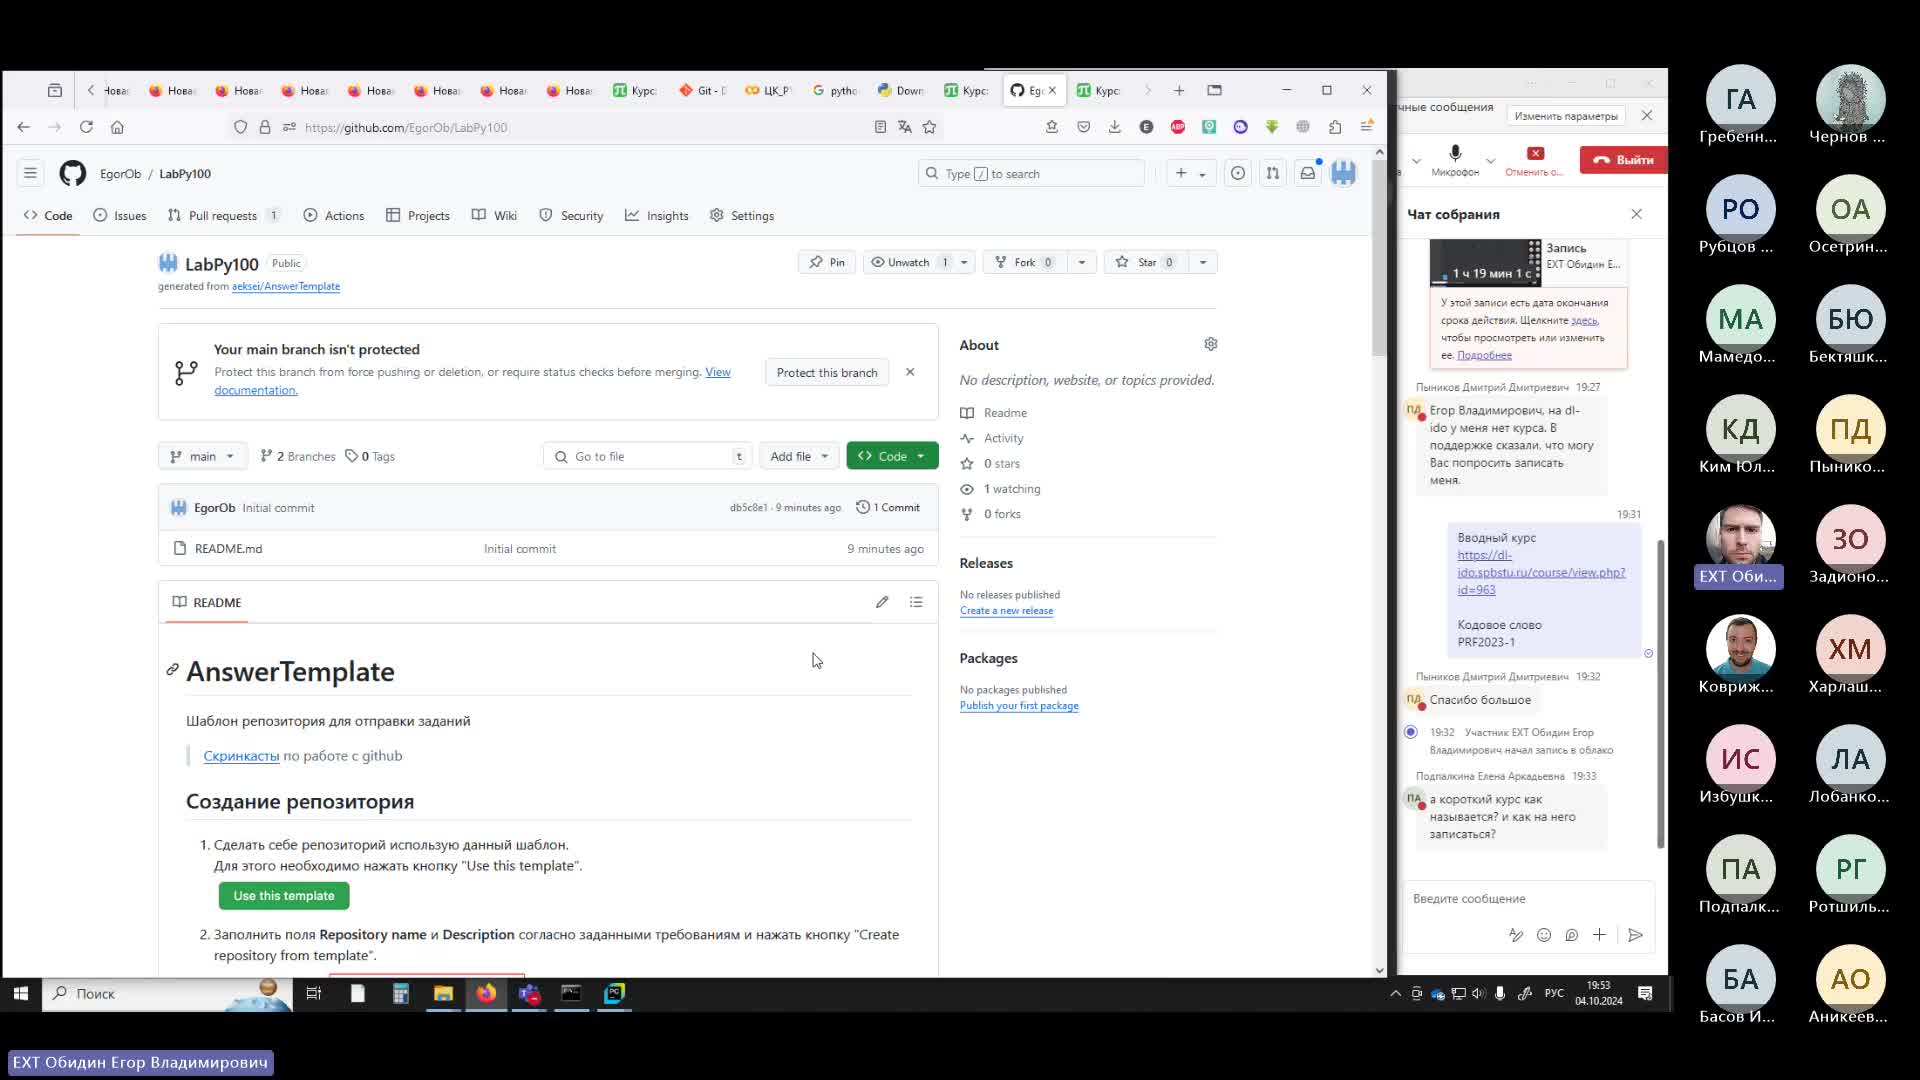Focus the GitHub search field

tap(1031, 173)
